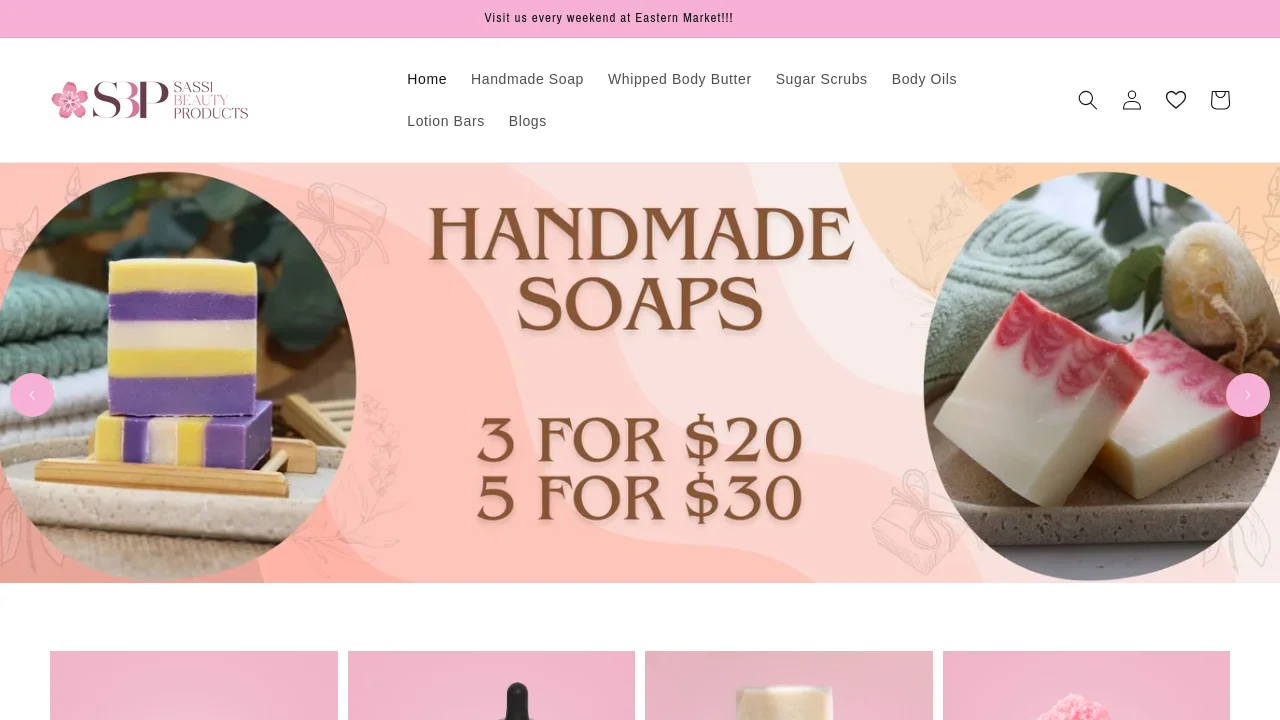
Task: Advance slideshow with right arrow button
Action: 1248,395
